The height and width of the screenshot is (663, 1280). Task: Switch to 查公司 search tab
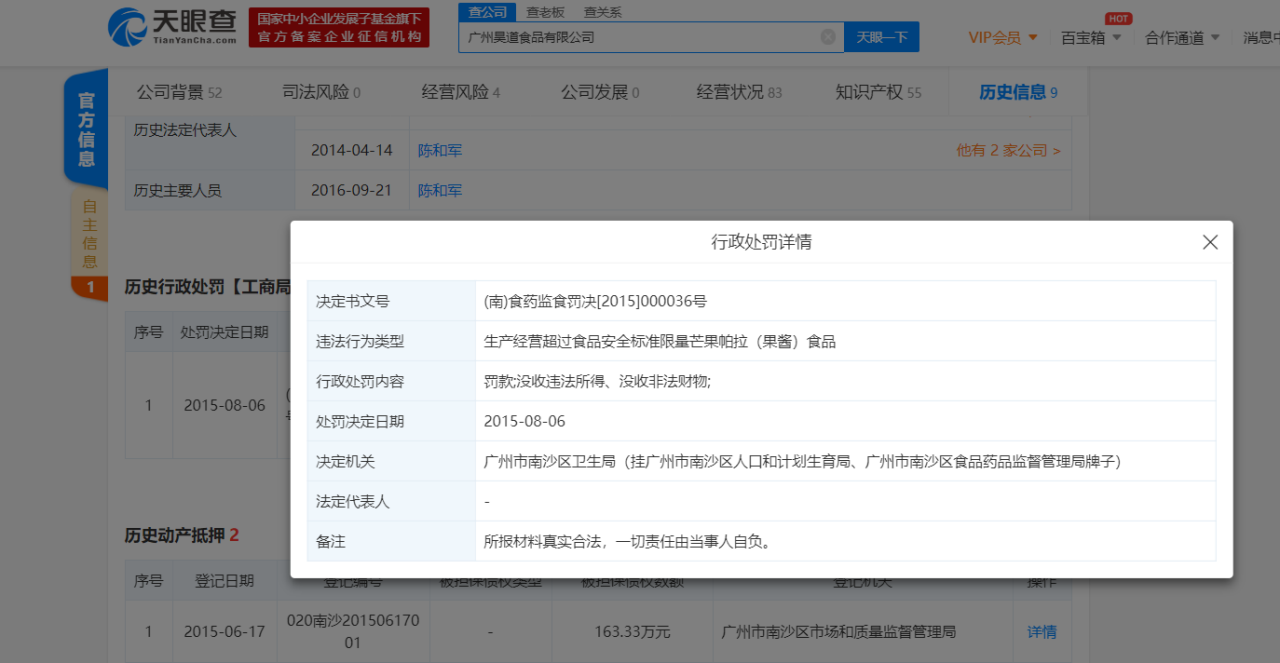pos(487,12)
